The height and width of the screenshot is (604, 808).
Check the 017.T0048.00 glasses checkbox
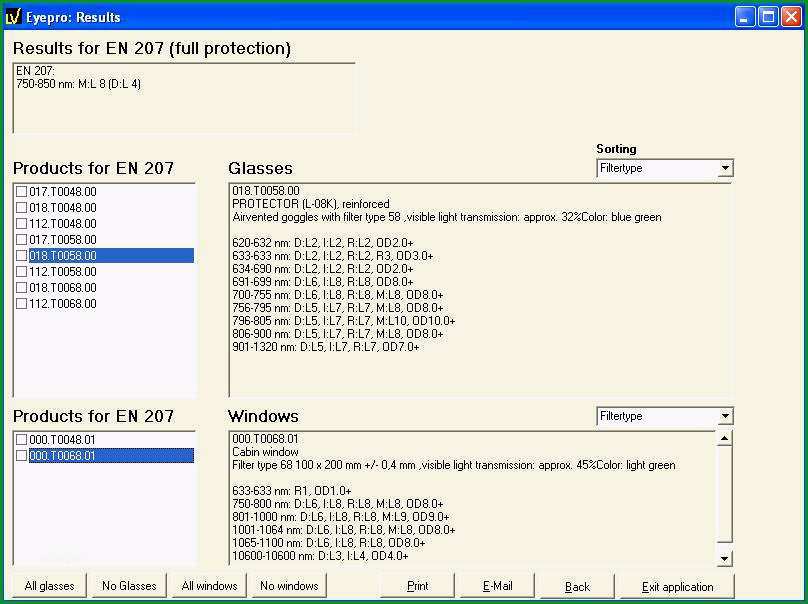(x=22, y=192)
